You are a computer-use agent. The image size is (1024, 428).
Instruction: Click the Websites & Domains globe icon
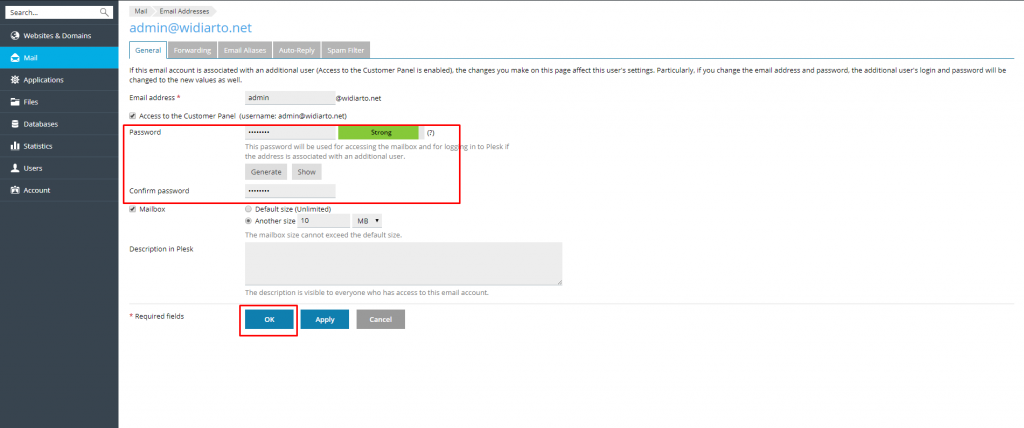pos(15,35)
